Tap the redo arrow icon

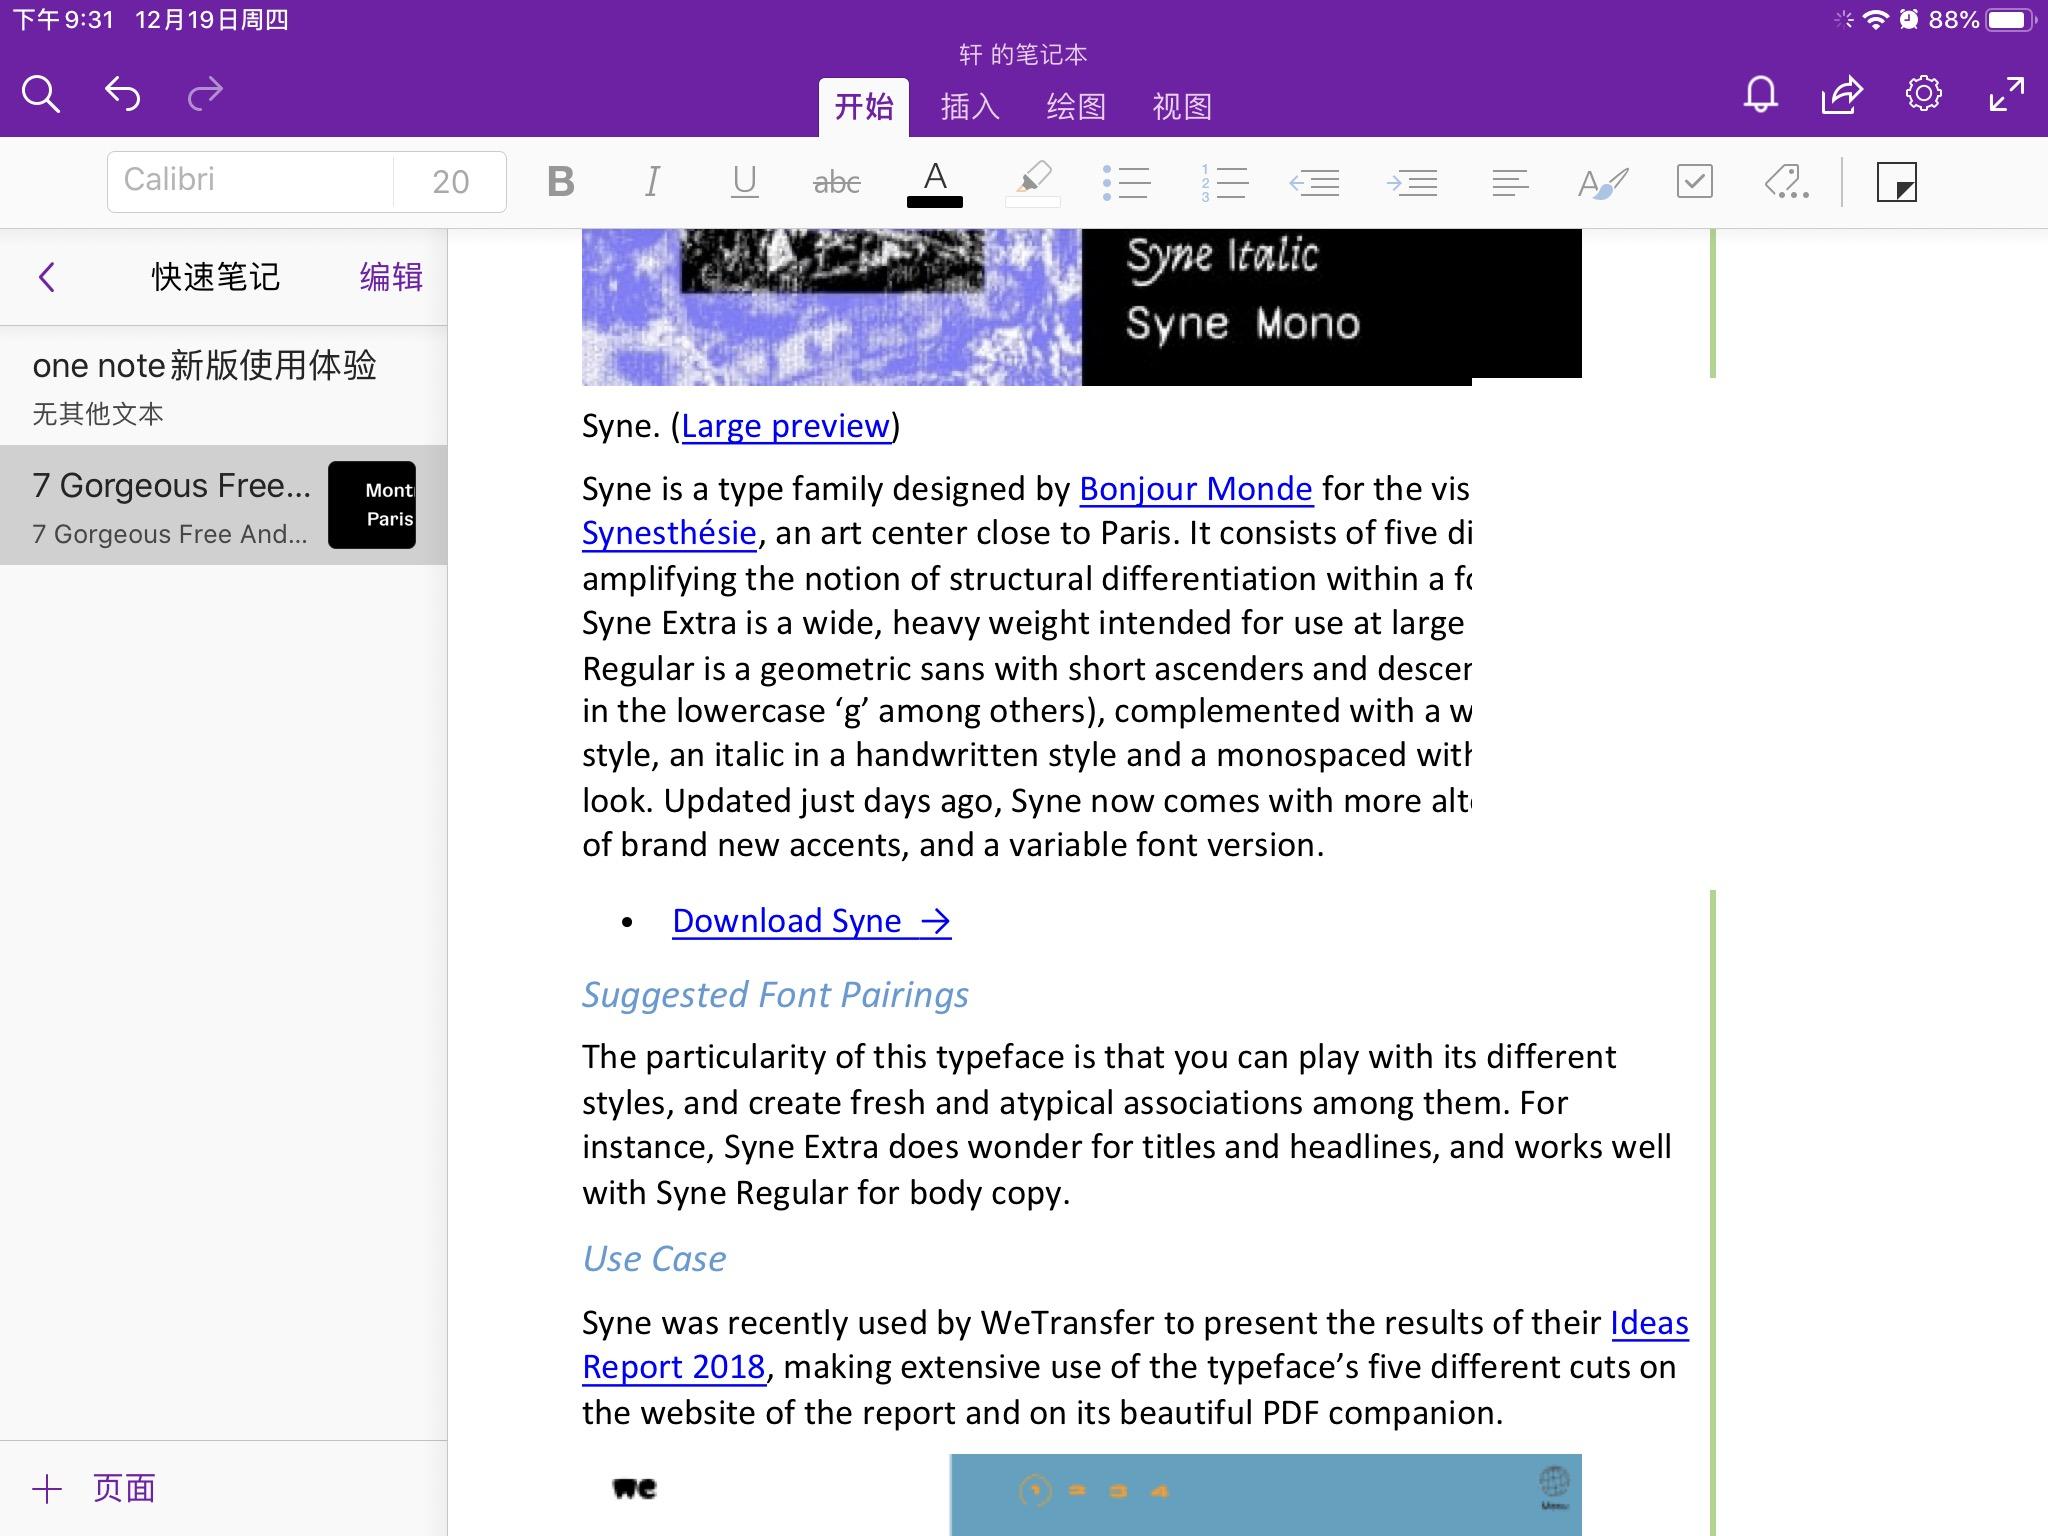coord(205,94)
